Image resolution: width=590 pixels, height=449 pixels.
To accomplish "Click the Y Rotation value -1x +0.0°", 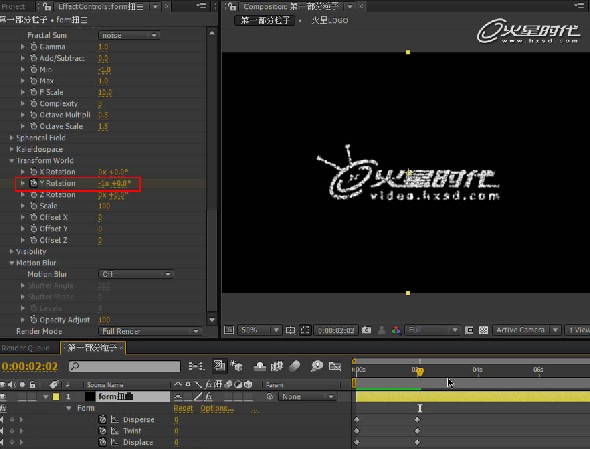I will pyautogui.click(x=114, y=183).
